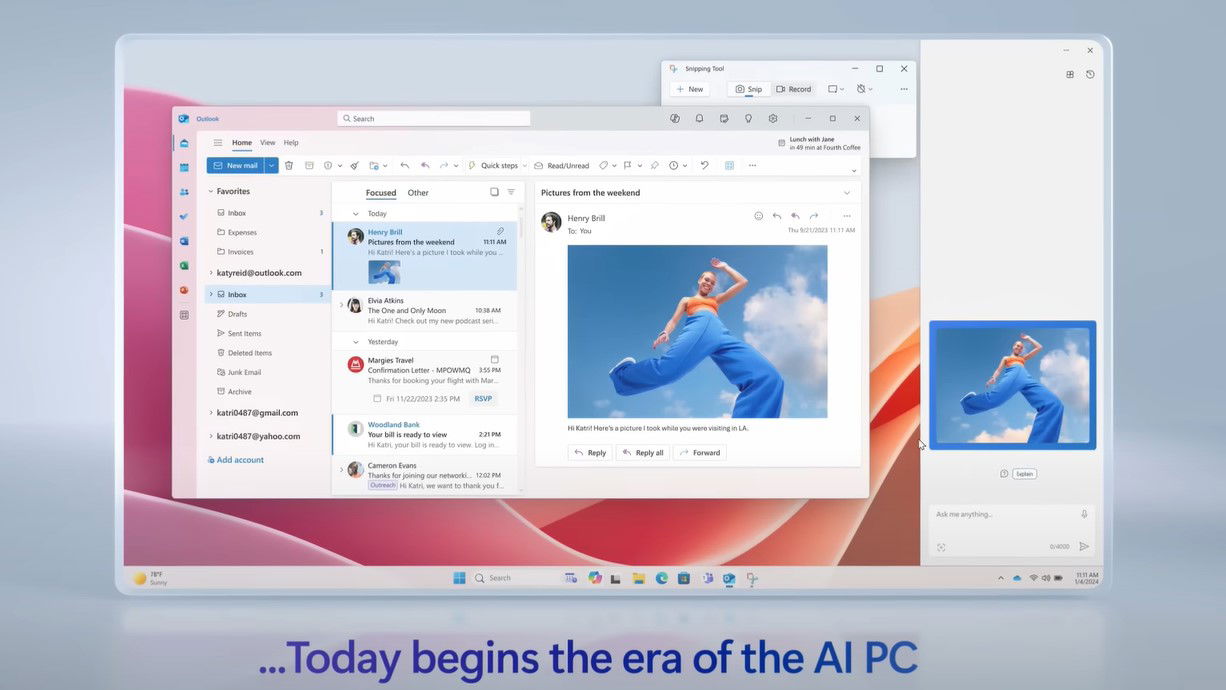
Task: Click the Reply all arrow in the Outlook ribbon
Action: coord(425,165)
